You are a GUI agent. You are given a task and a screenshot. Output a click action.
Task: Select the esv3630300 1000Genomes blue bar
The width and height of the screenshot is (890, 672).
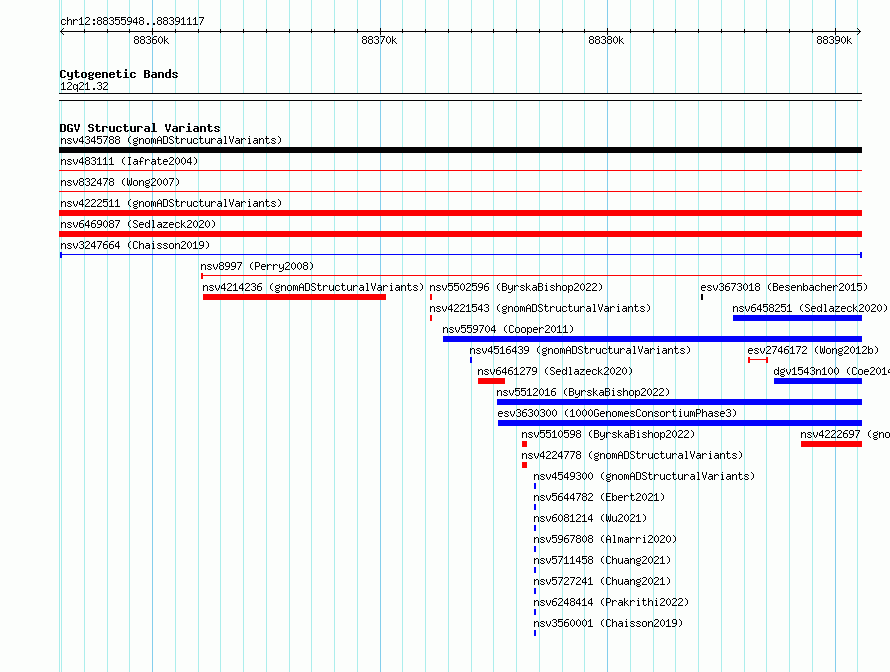680,423
